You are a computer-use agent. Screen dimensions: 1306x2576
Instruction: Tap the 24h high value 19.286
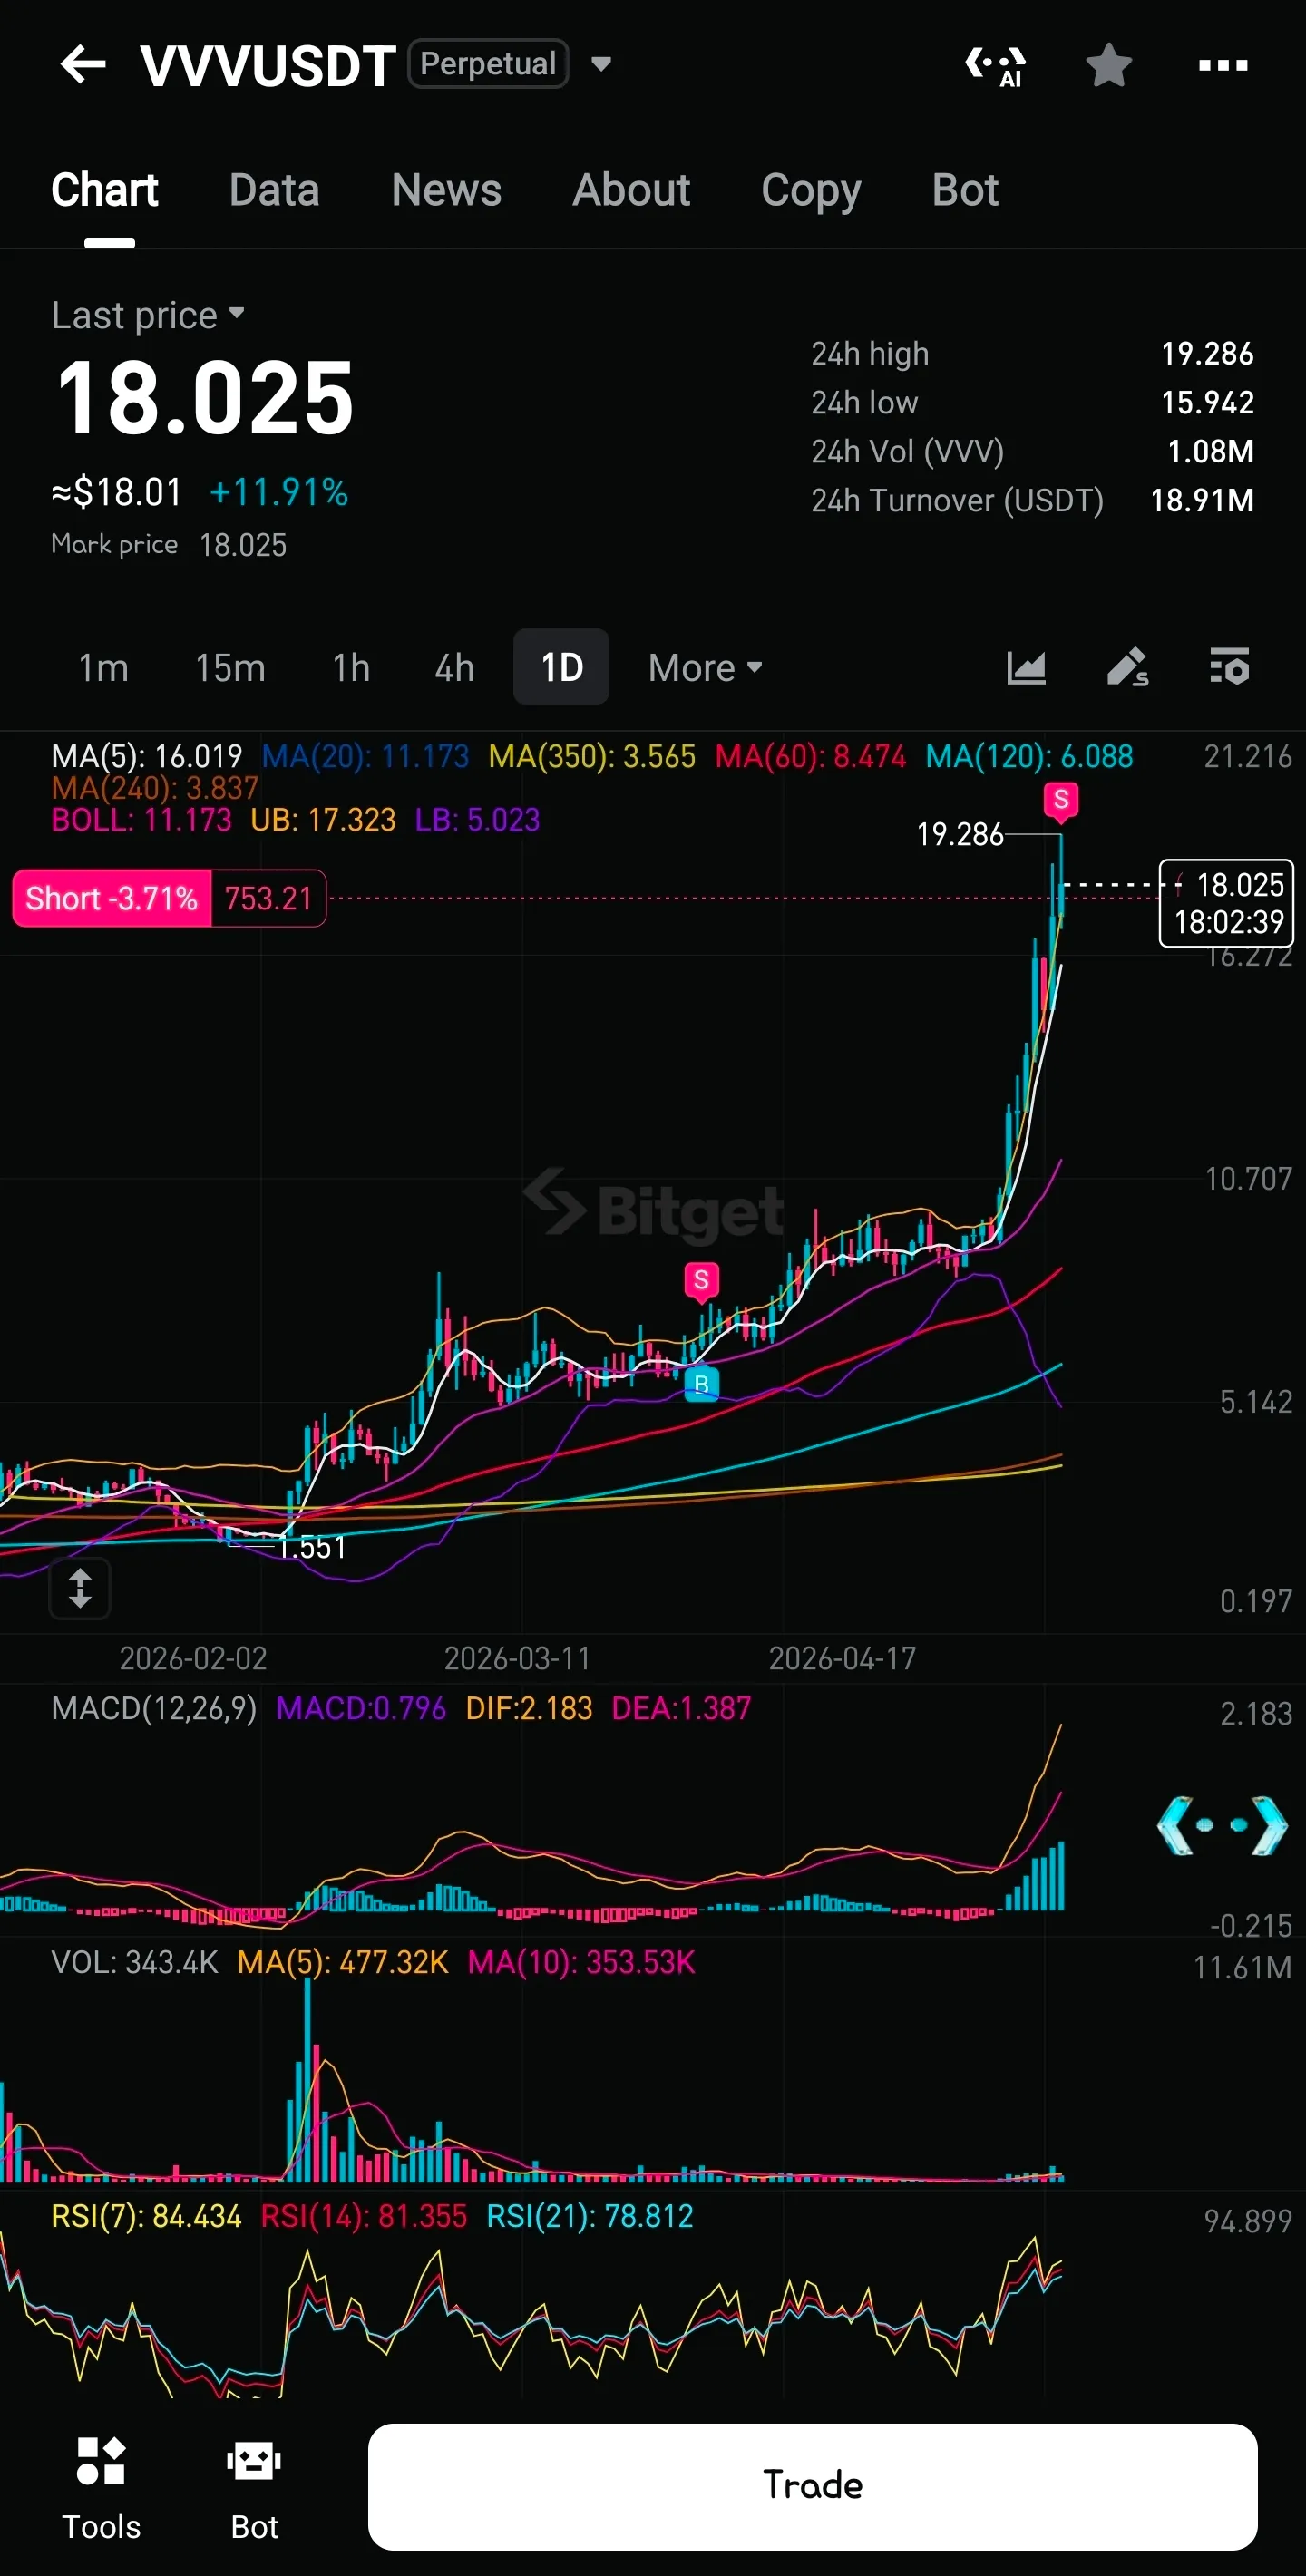(x=1207, y=354)
